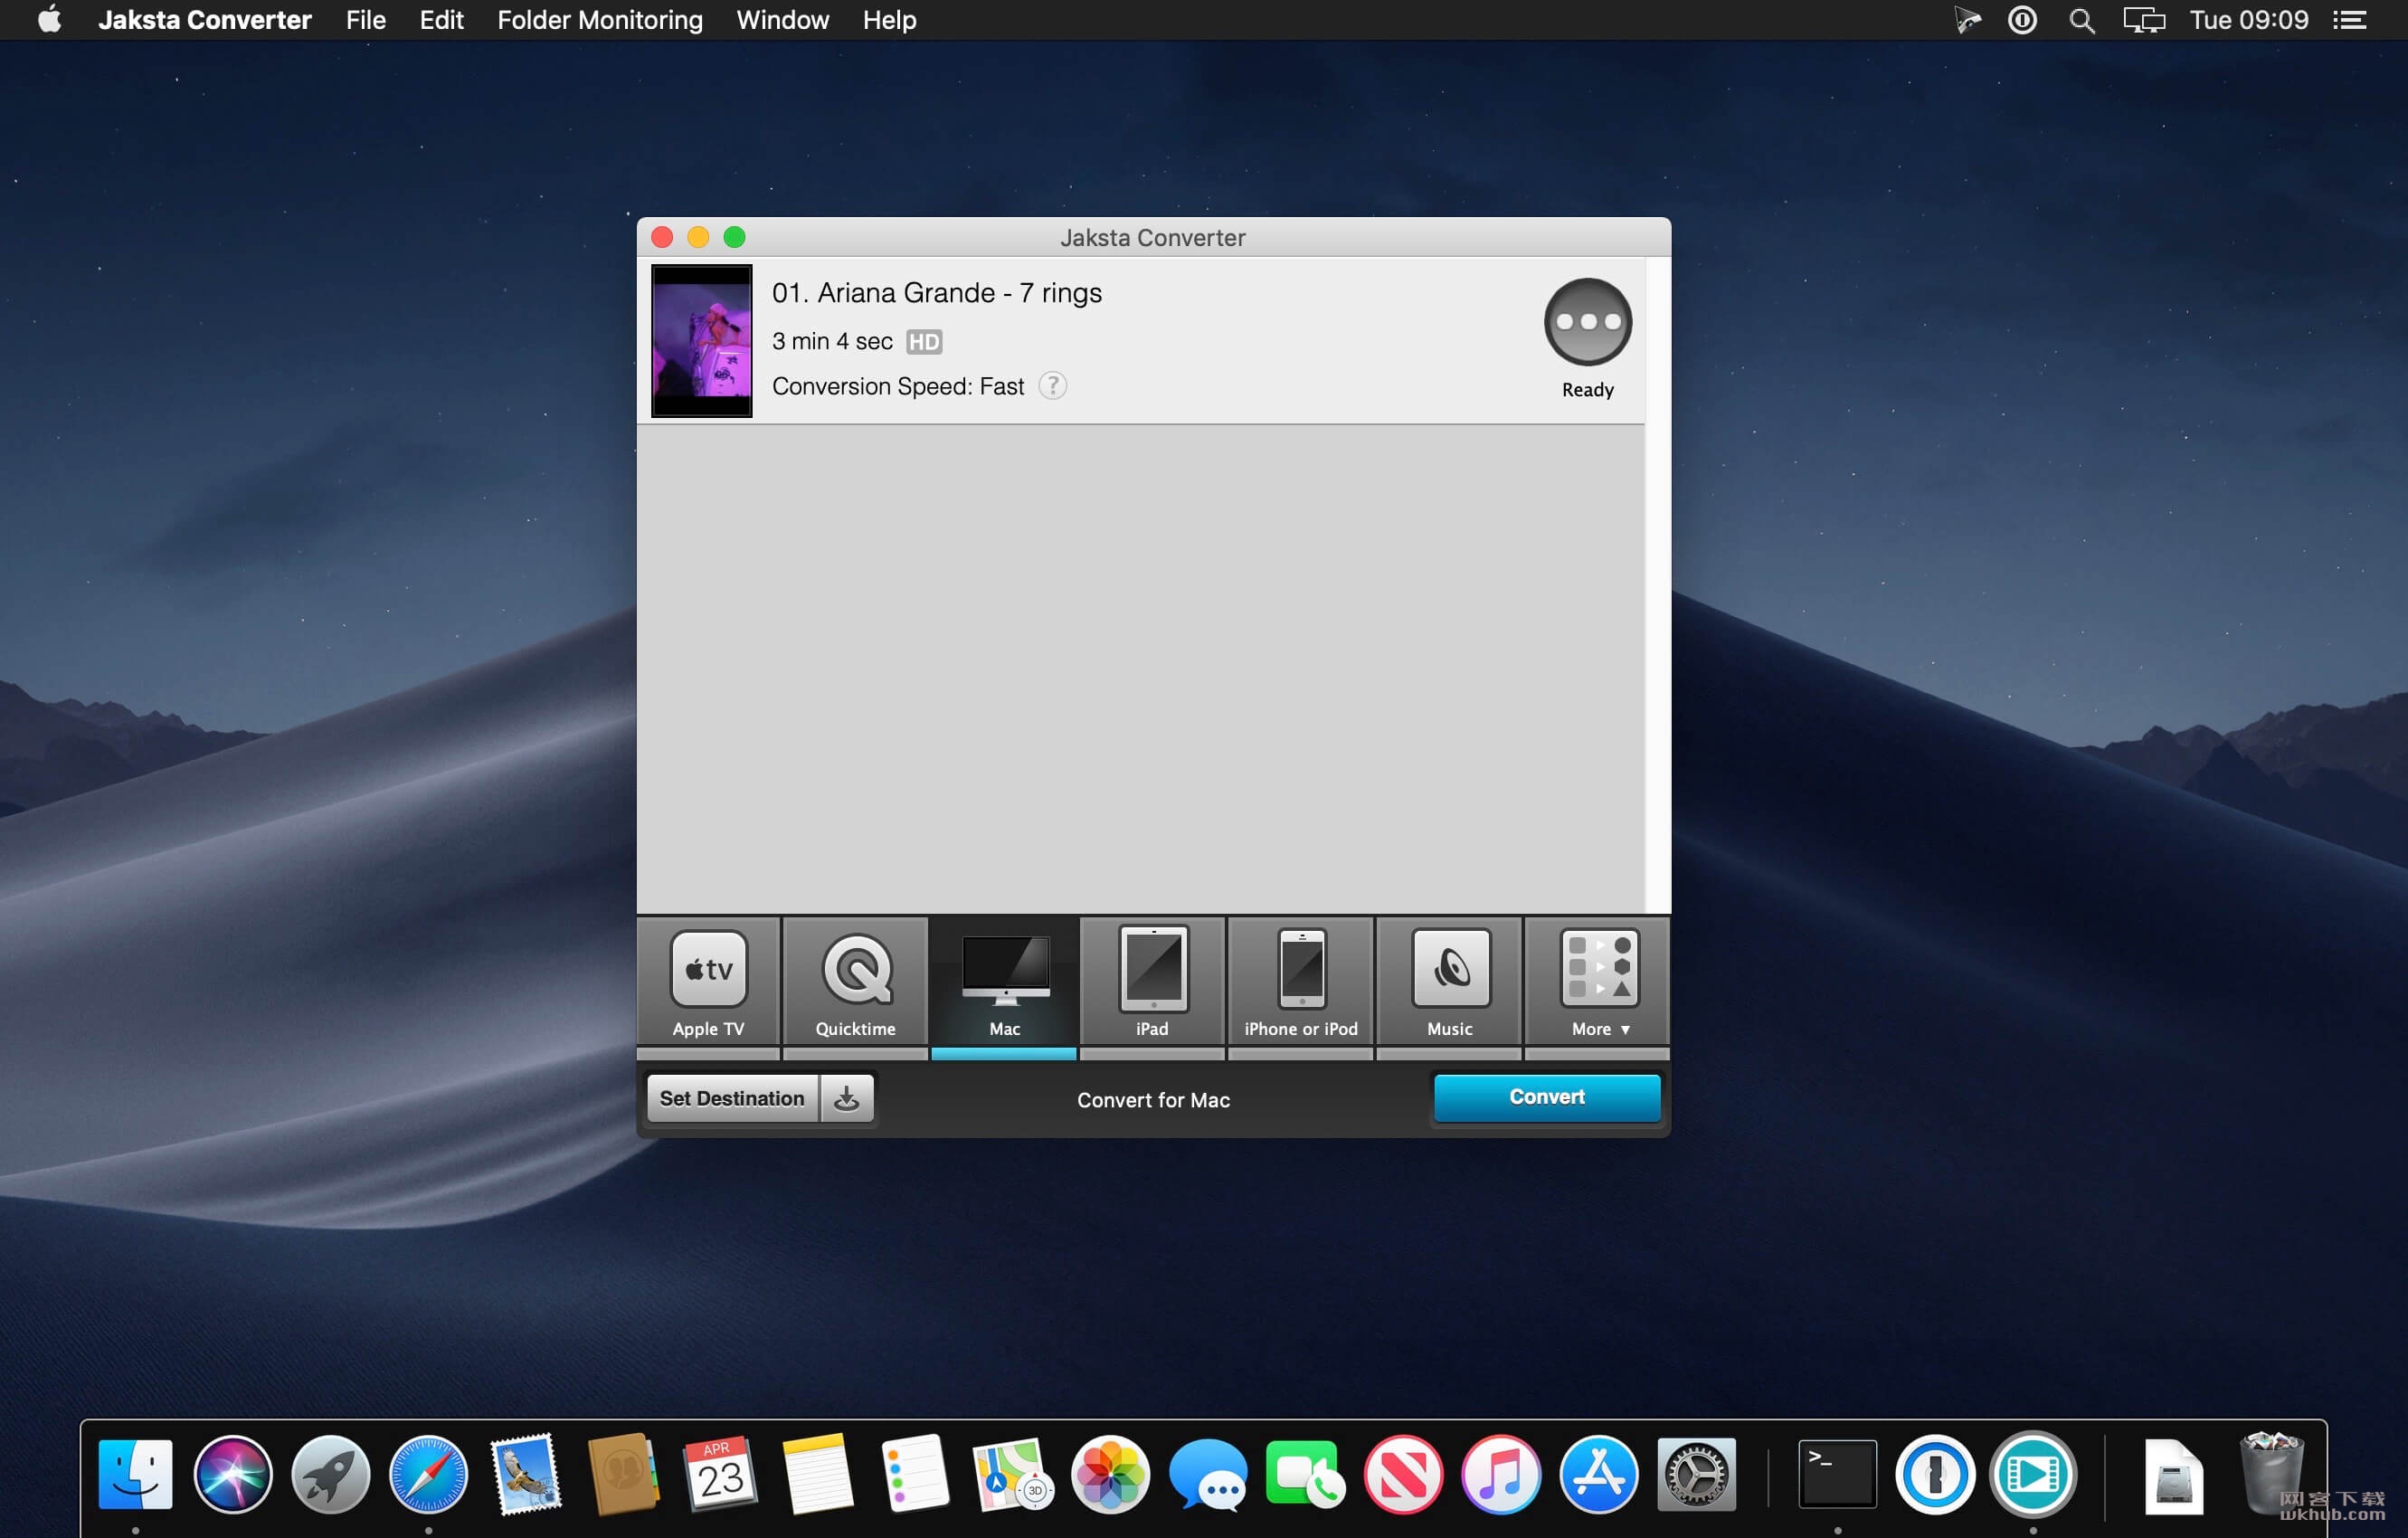Viewport: 2408px width, 1538px height.
Task: Click the menu bar clock Tue 09:09
Action: [2249, 20]
